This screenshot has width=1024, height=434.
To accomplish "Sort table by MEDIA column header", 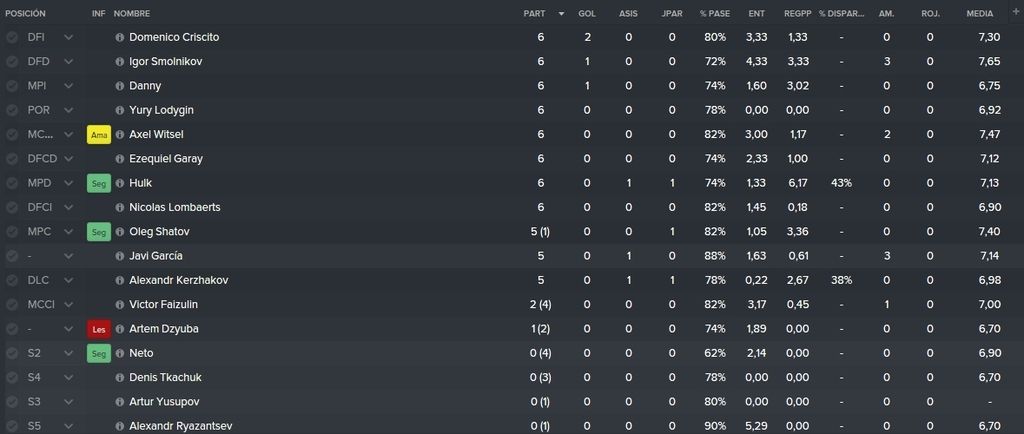I will [980, 13].
